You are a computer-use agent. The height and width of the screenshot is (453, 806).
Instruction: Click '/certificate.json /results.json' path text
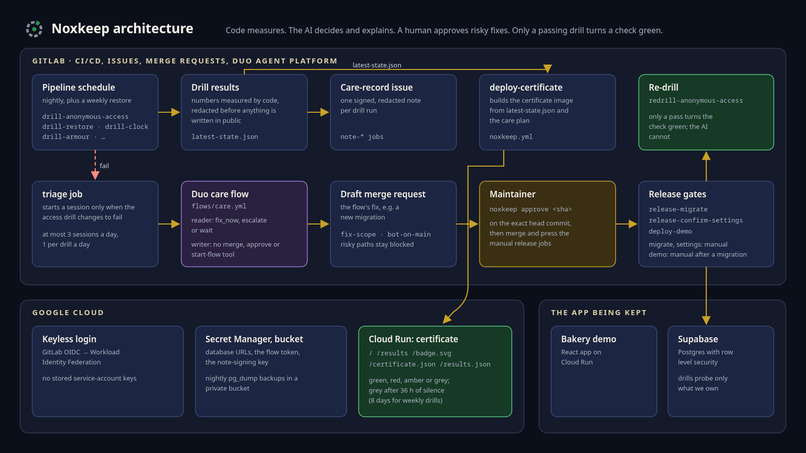(429, 364)
